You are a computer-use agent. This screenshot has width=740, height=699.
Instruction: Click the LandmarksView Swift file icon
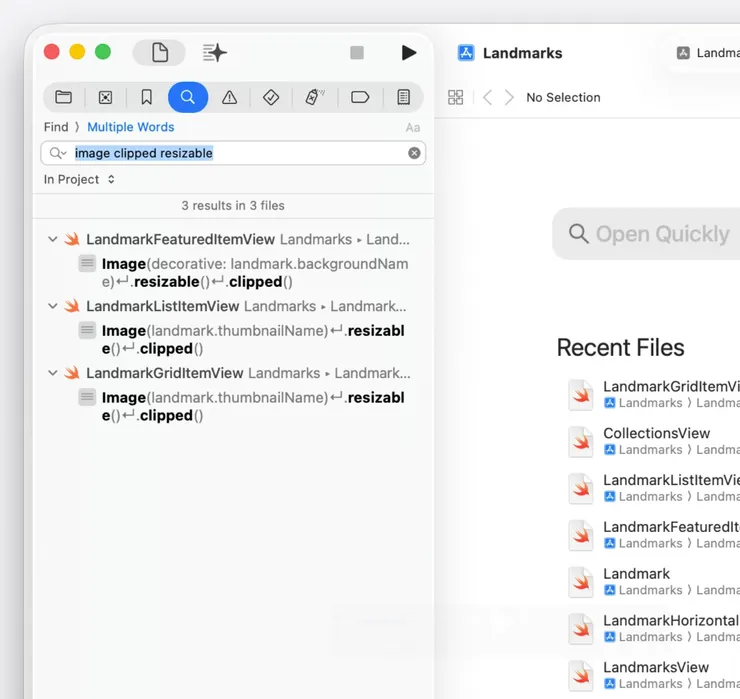click(x=580, y=676)
